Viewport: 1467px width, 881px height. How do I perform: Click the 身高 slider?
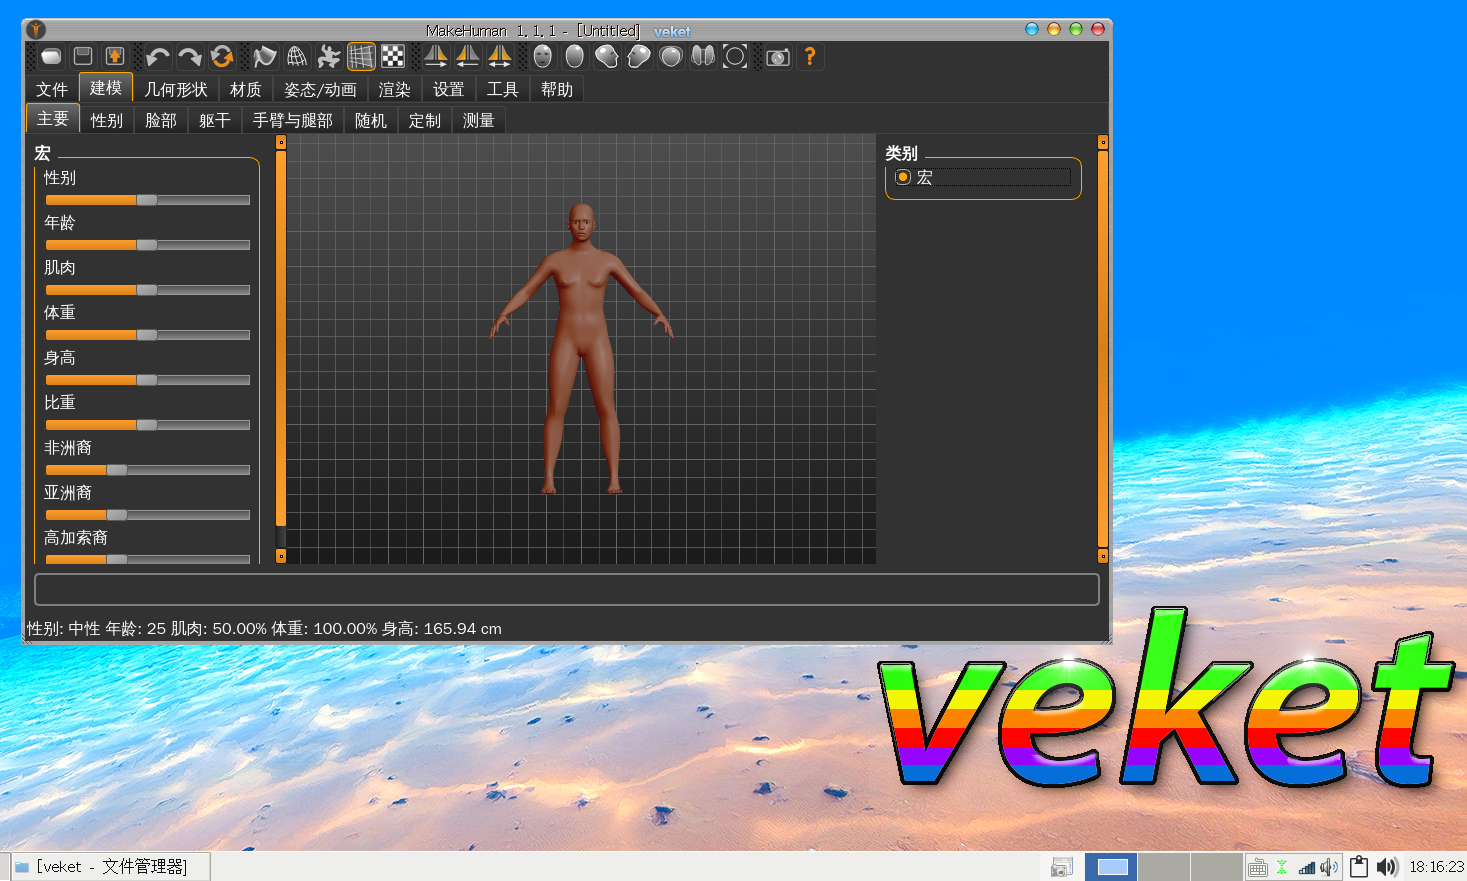tap(148, 380)
